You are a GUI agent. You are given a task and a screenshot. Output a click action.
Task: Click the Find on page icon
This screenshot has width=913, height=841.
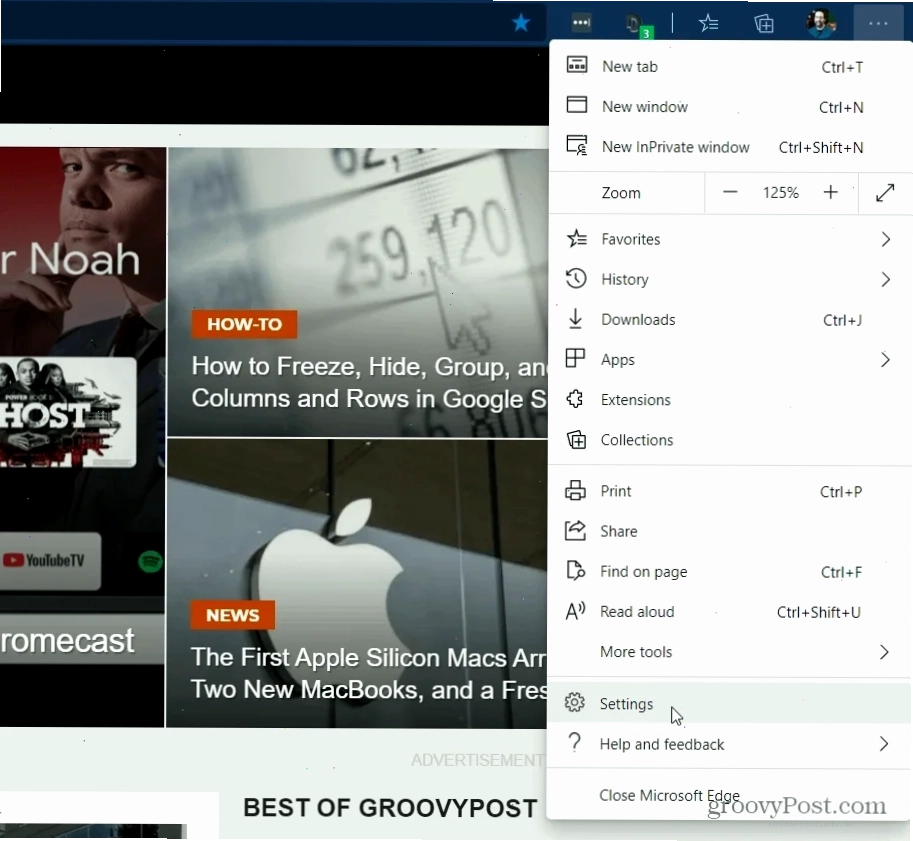[575, 571]
